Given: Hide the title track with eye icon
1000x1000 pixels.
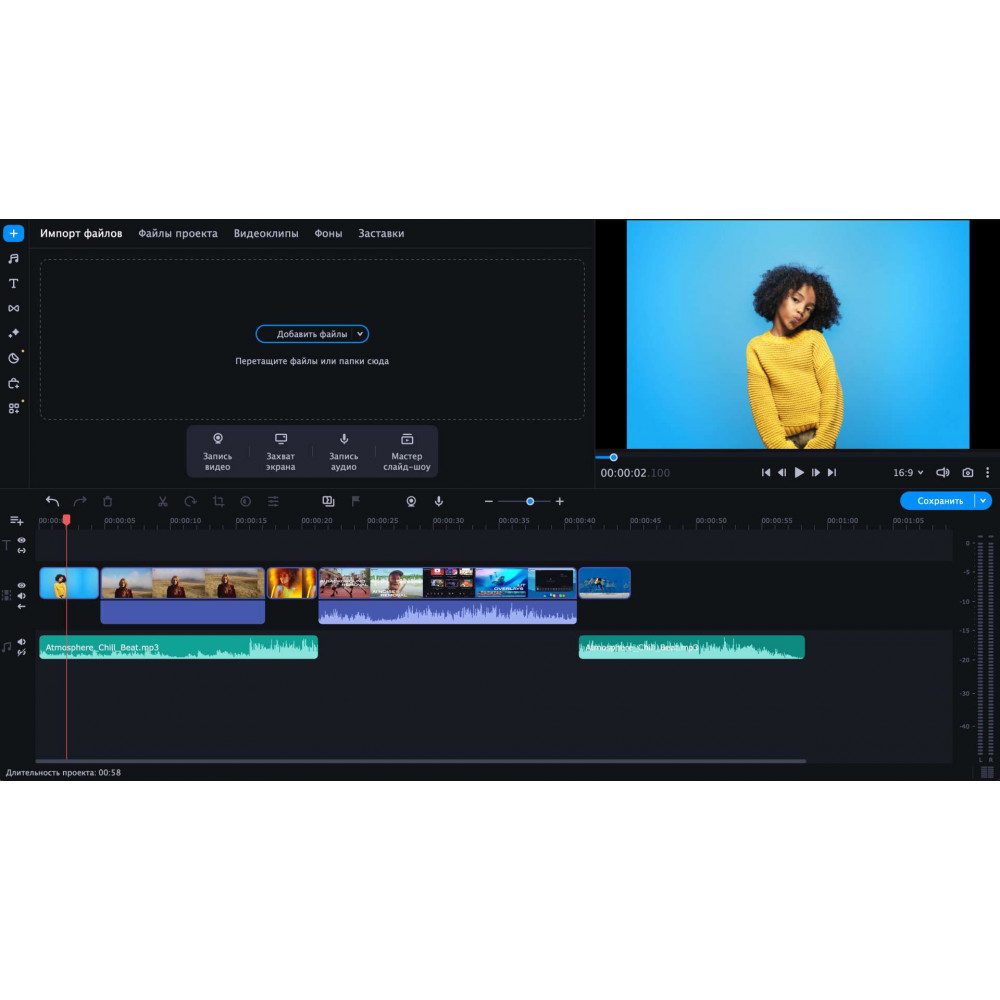Looking at the screenshot, I should 22,540.
